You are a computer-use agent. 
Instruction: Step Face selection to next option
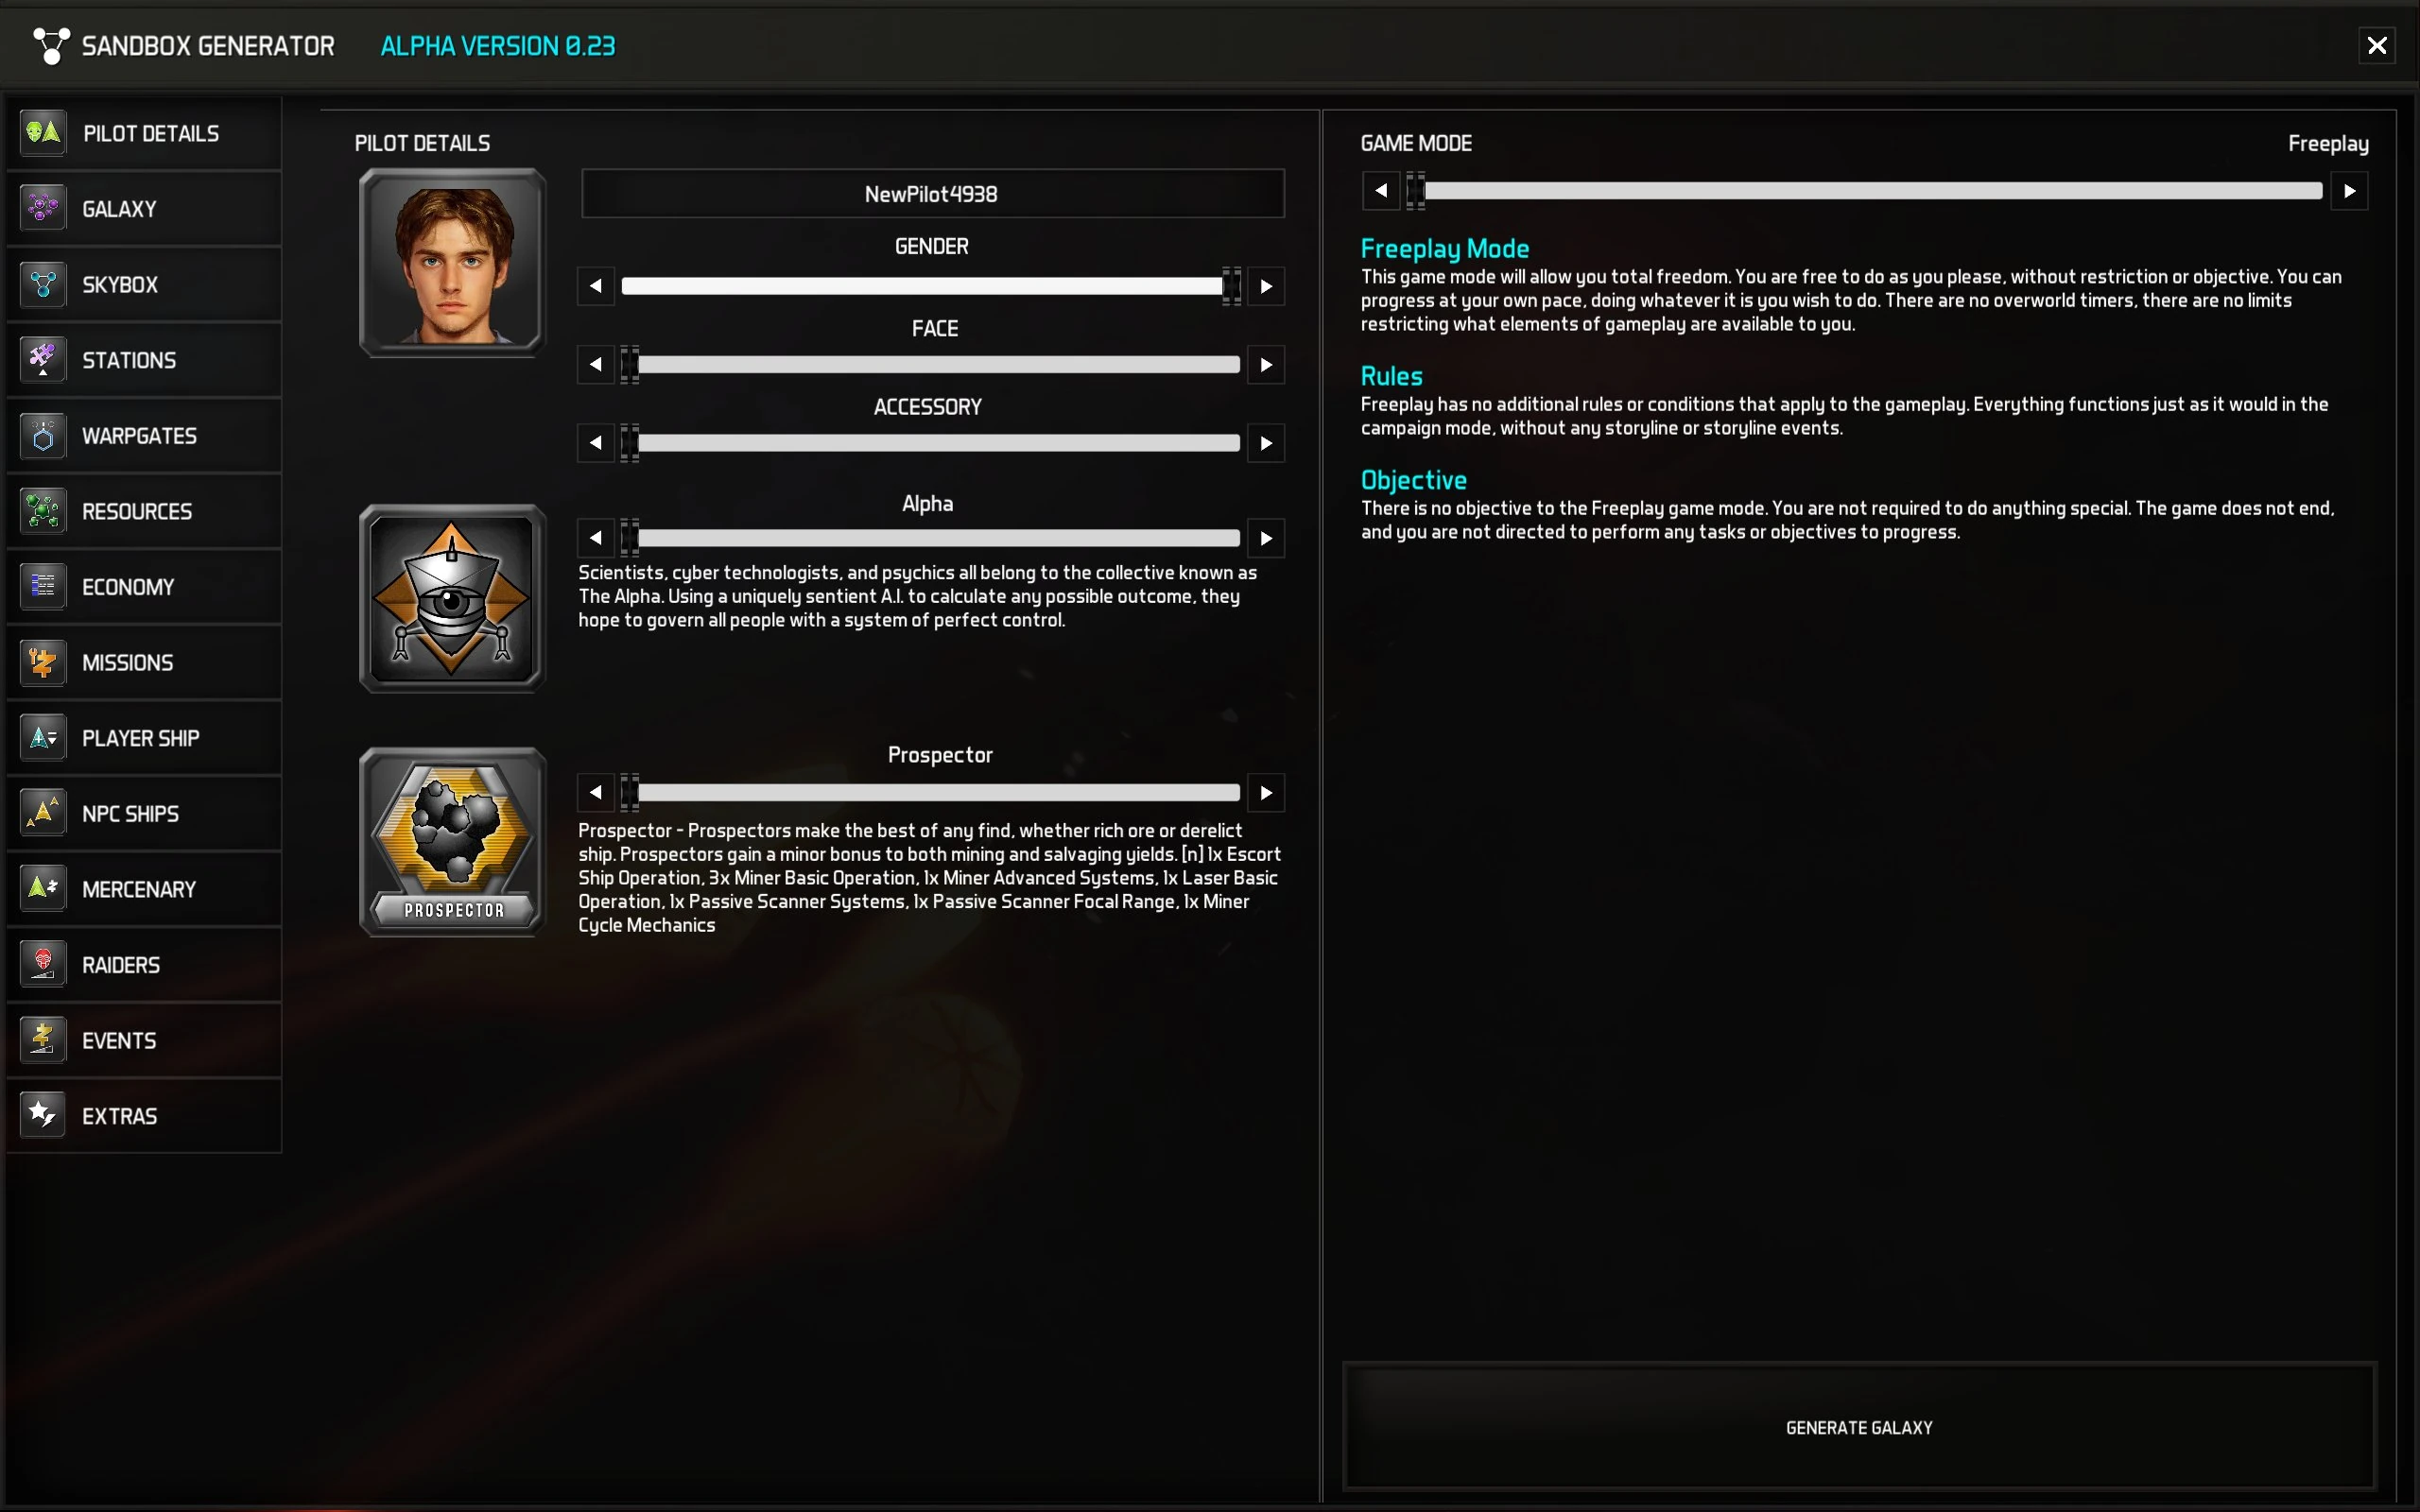1266,364
